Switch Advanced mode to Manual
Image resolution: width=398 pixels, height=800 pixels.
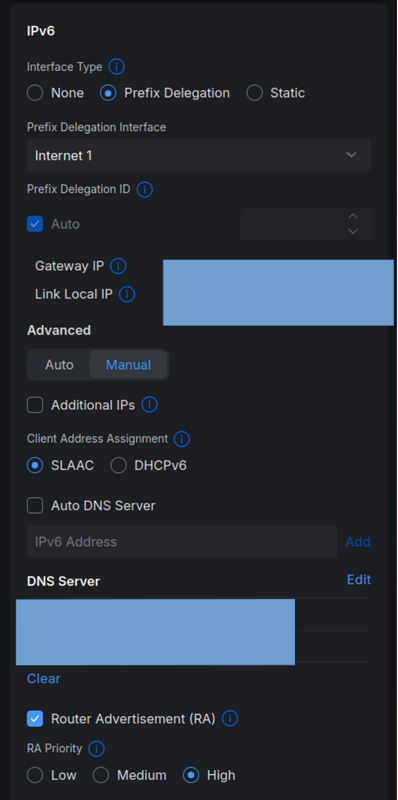tap(128, 365)
